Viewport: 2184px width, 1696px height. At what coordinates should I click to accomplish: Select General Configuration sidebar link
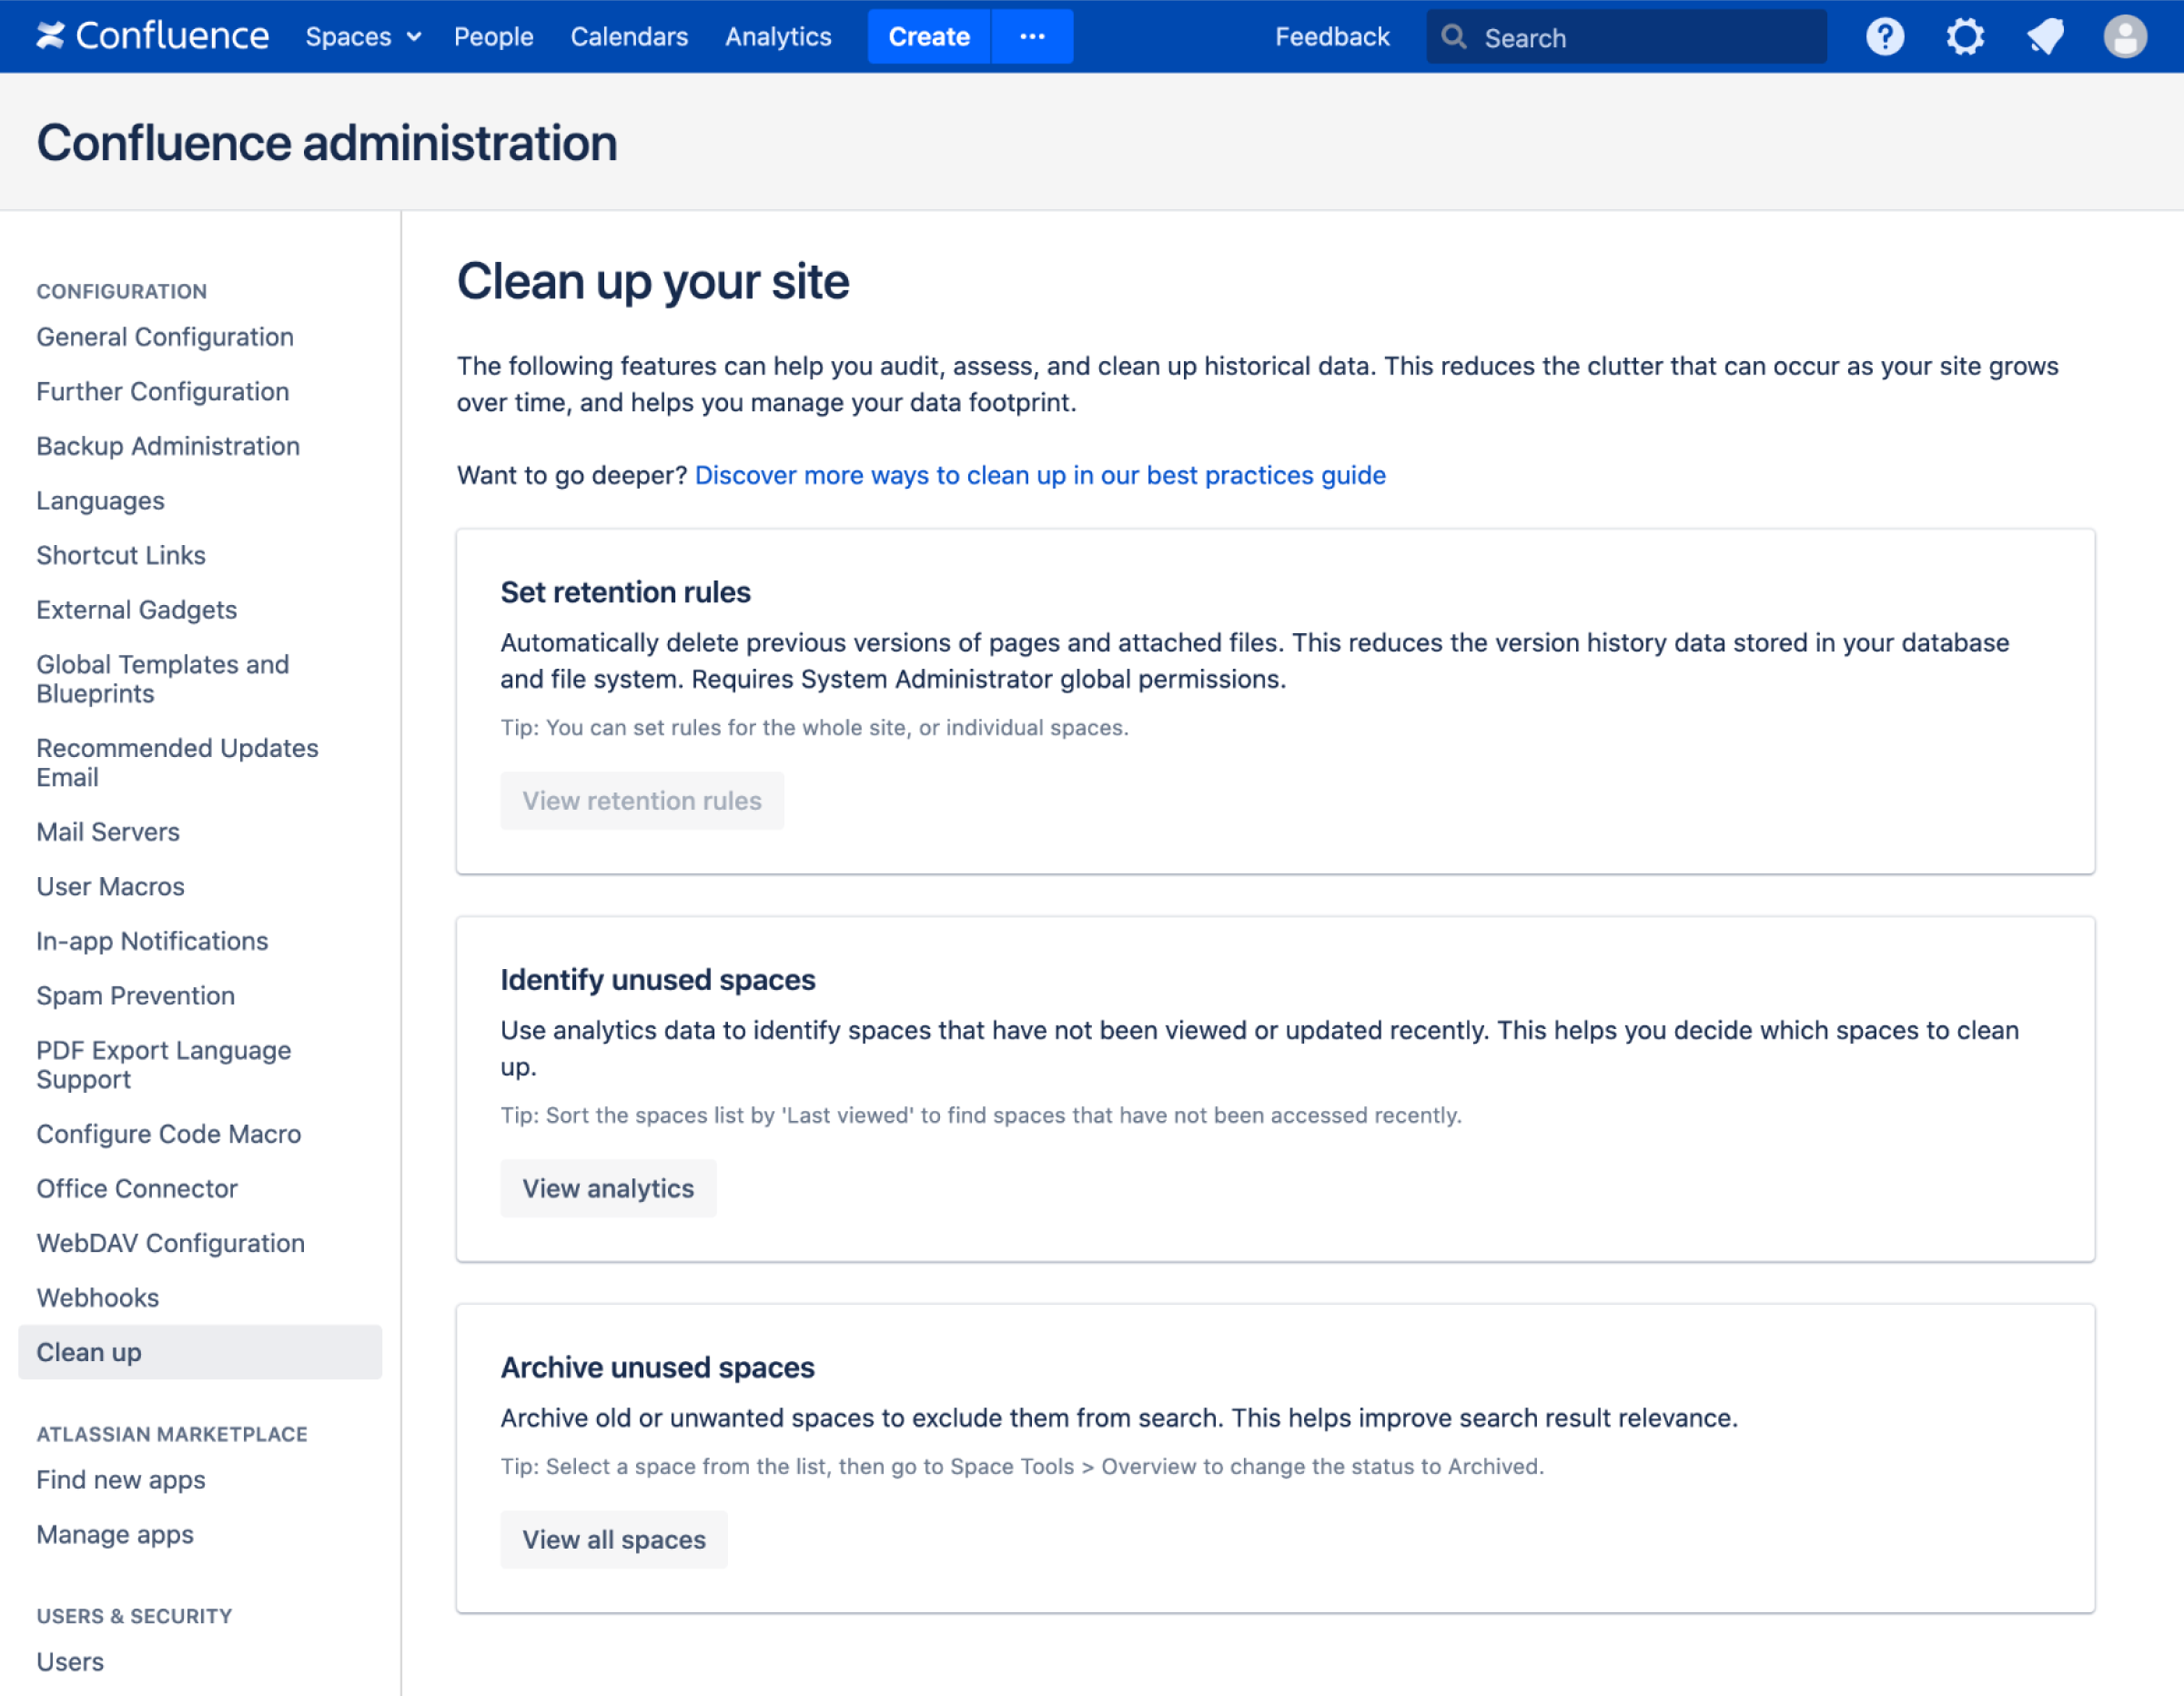coord(167,335)
